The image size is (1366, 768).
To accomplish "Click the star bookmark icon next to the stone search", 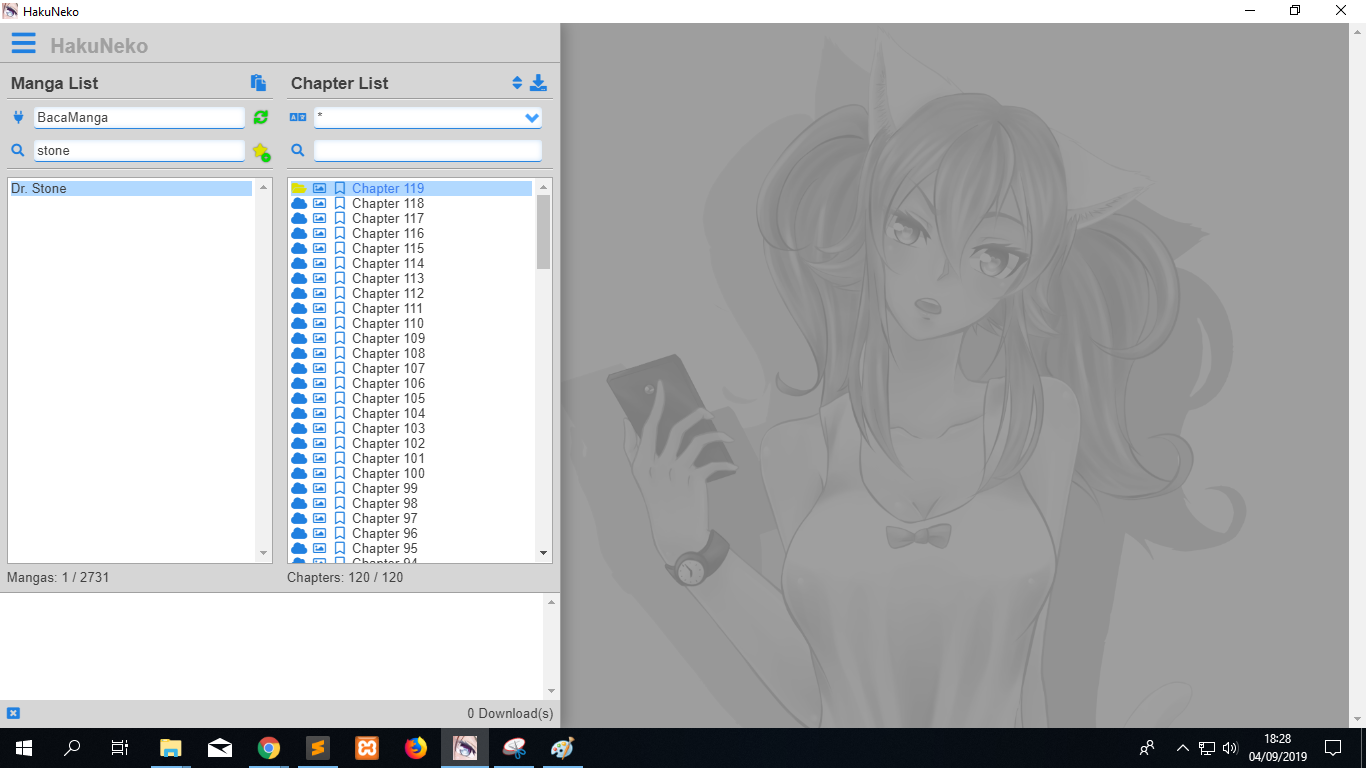I will [261, 151].
